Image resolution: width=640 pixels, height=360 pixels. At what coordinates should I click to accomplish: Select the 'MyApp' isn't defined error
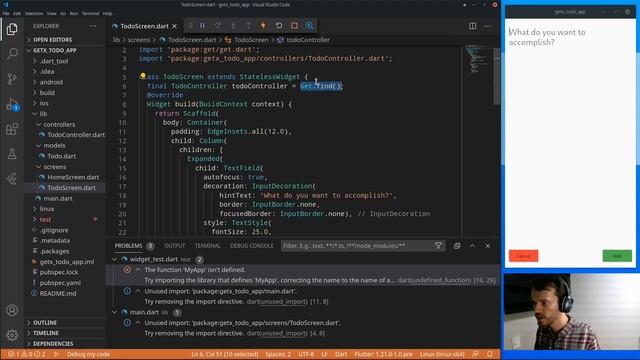point(195,270)
